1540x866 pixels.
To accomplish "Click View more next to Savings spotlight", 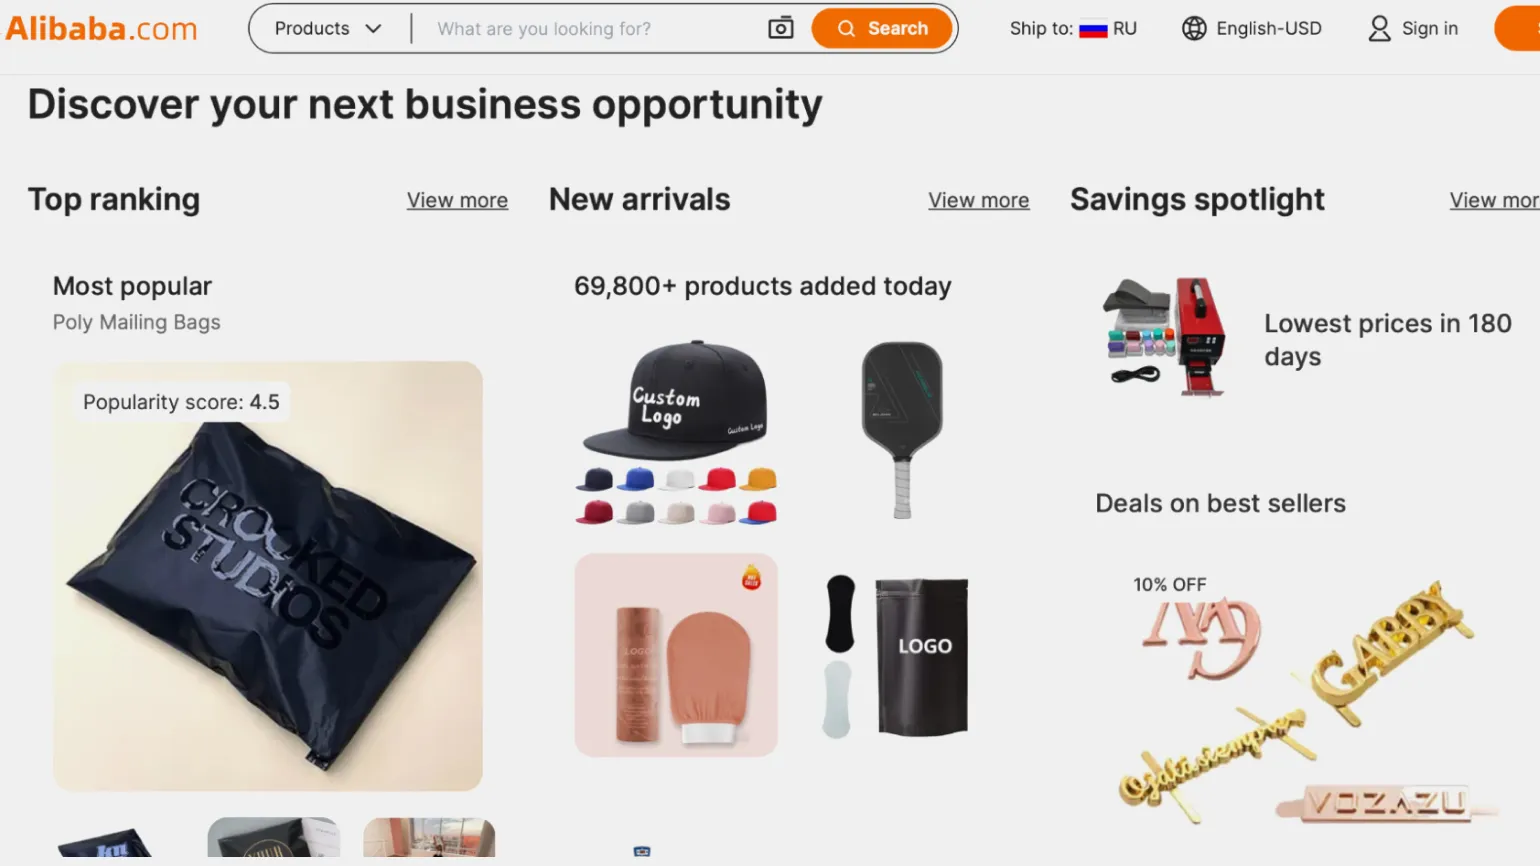I will click(x=1493, y=200).
